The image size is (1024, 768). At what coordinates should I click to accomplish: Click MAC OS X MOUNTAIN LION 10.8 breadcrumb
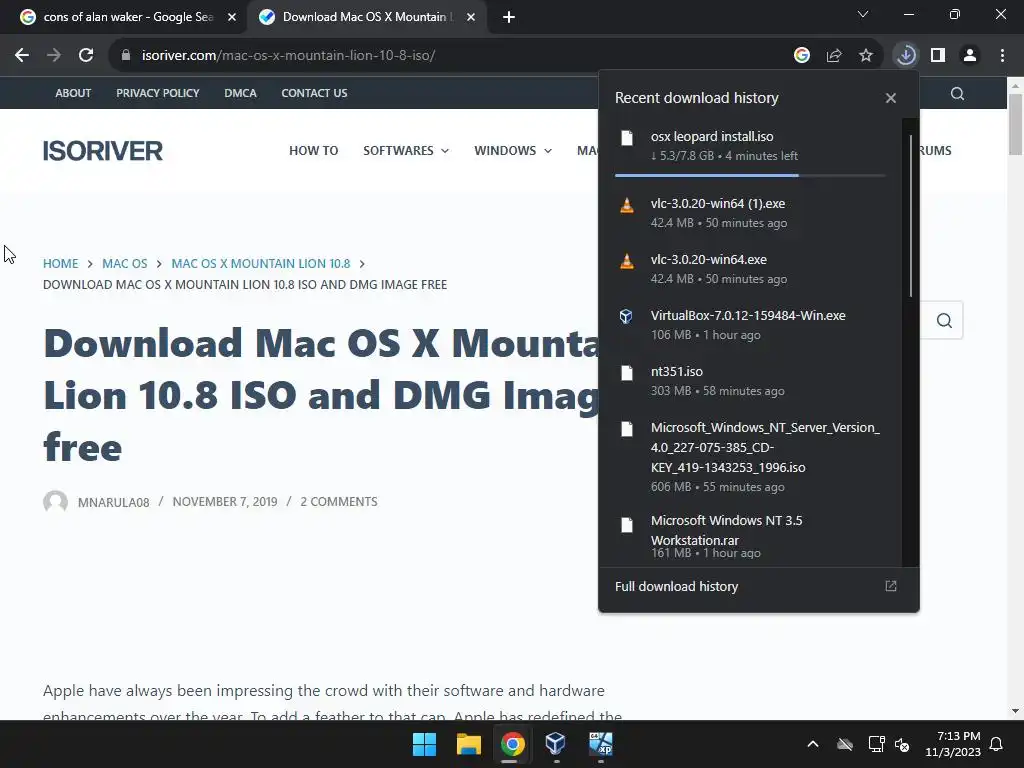click(261, 264)
